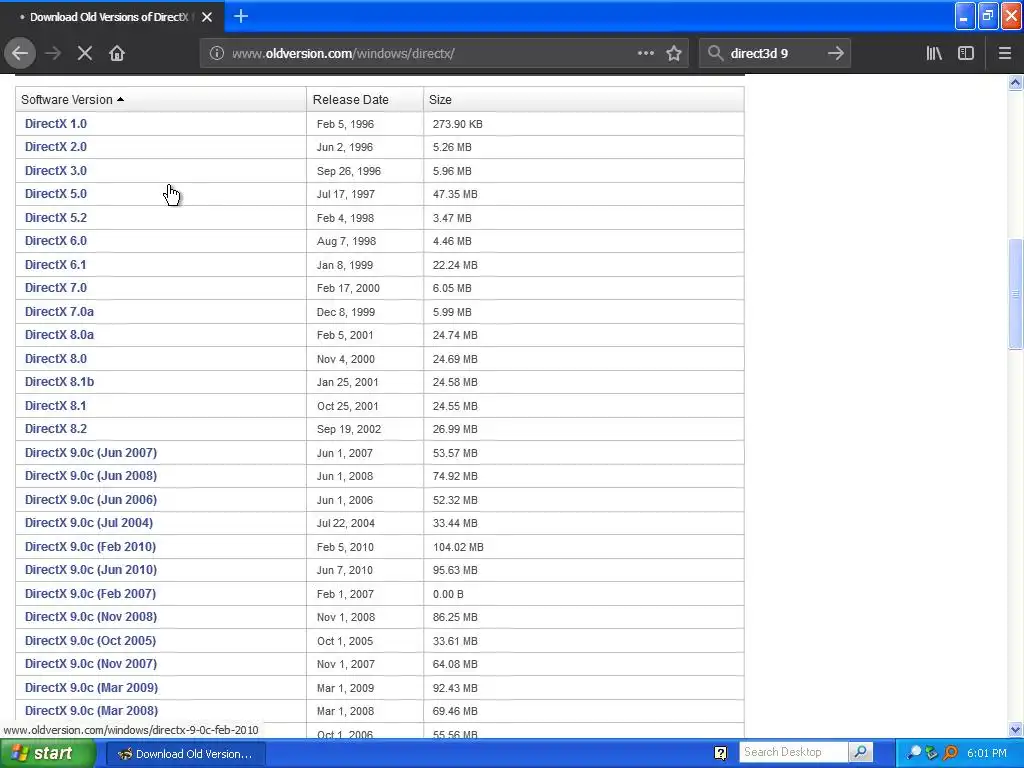
Task: Click the vertical scrollbar thumb
Action: (x=1015, y=295)
